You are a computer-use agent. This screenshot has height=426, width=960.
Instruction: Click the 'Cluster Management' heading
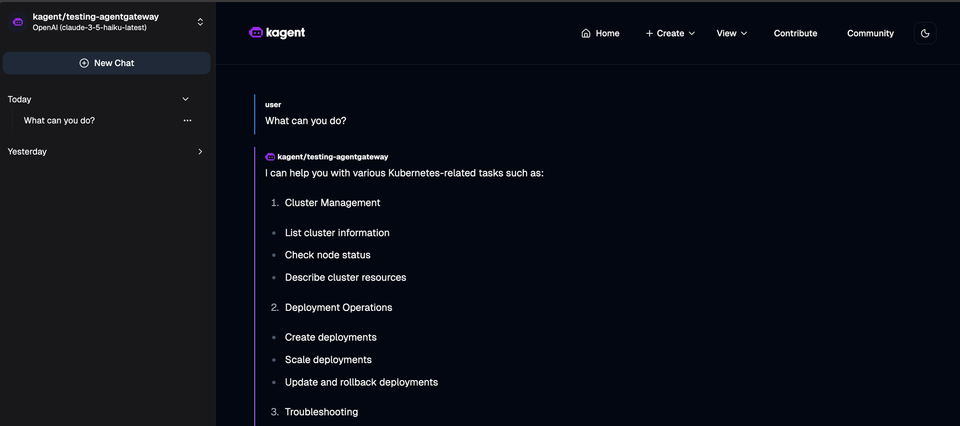click(x=332, y=203)
